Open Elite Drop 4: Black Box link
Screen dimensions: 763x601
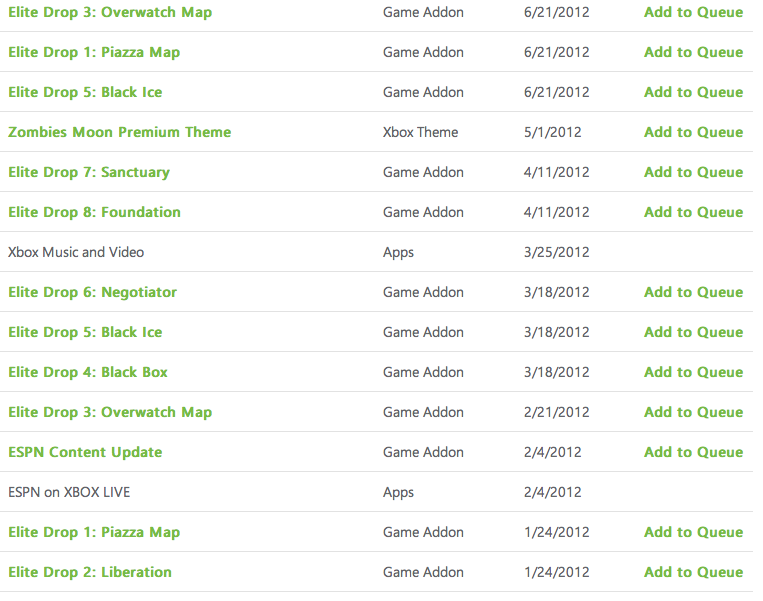[x=88, y=372]
